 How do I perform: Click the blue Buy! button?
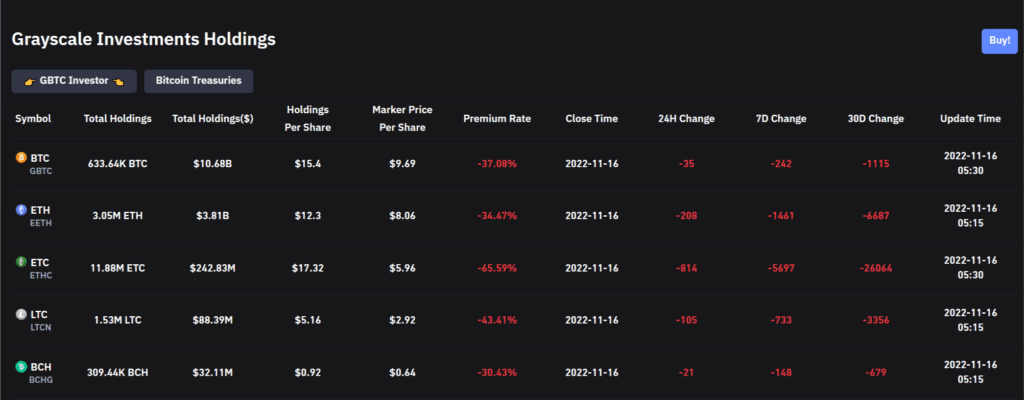tap(999, 41)
